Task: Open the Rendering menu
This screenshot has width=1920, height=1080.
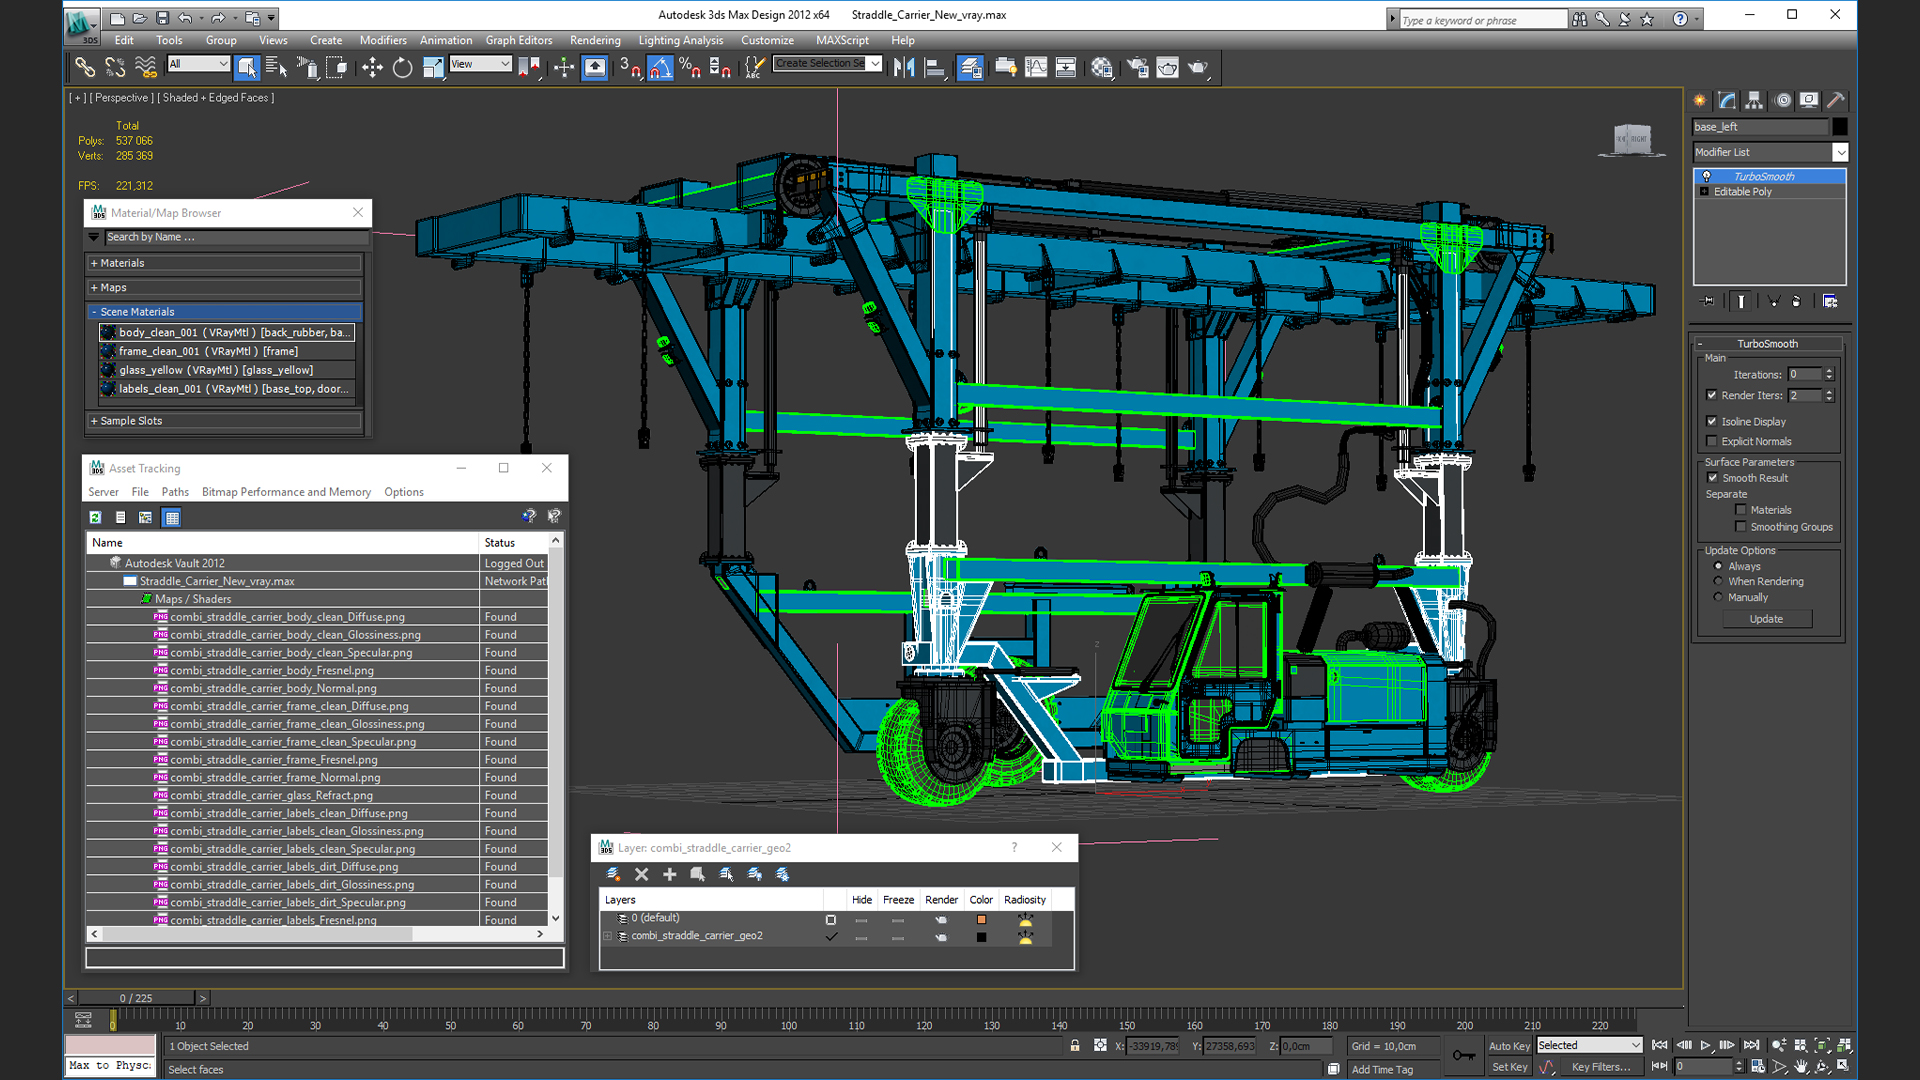Action: 595,40
